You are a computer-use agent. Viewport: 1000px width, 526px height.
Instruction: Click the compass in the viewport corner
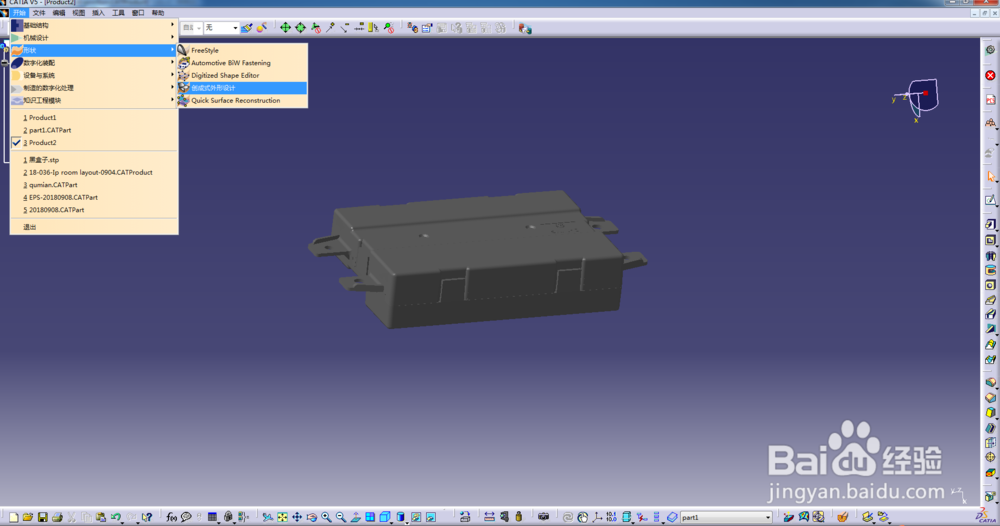tap(916, 99)
